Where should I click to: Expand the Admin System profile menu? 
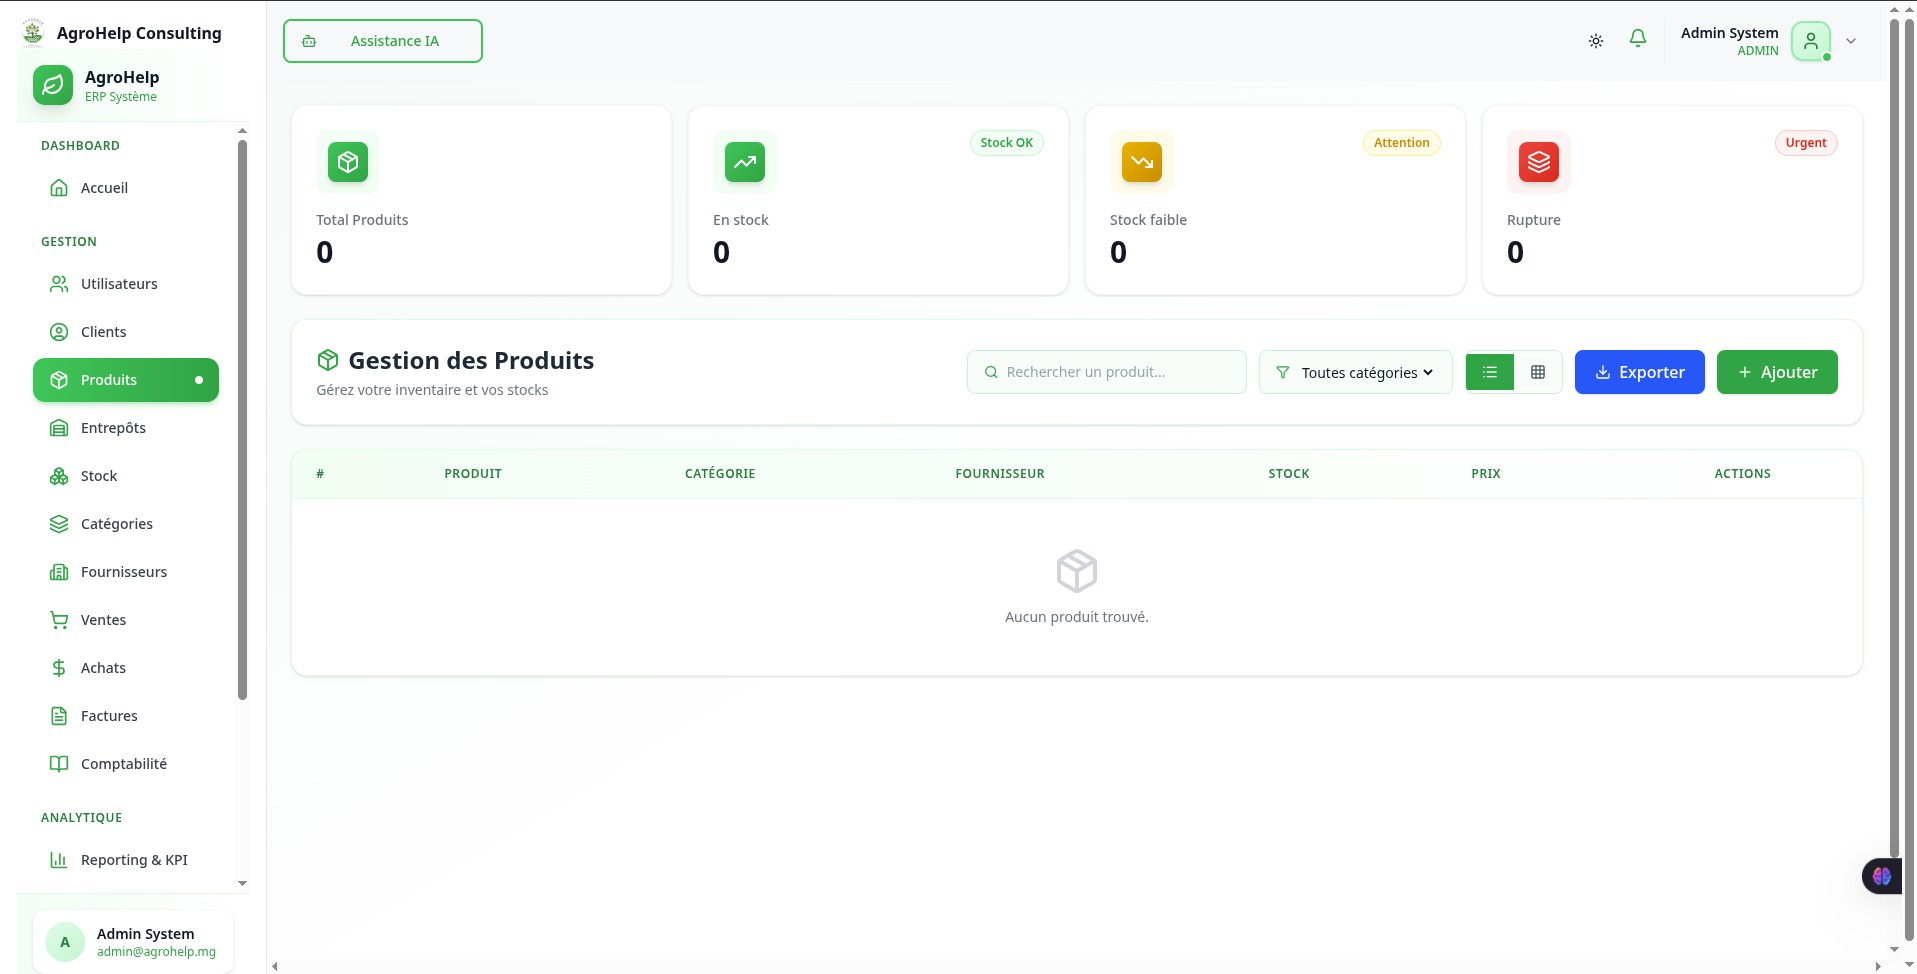click(x=1810, y=41)
